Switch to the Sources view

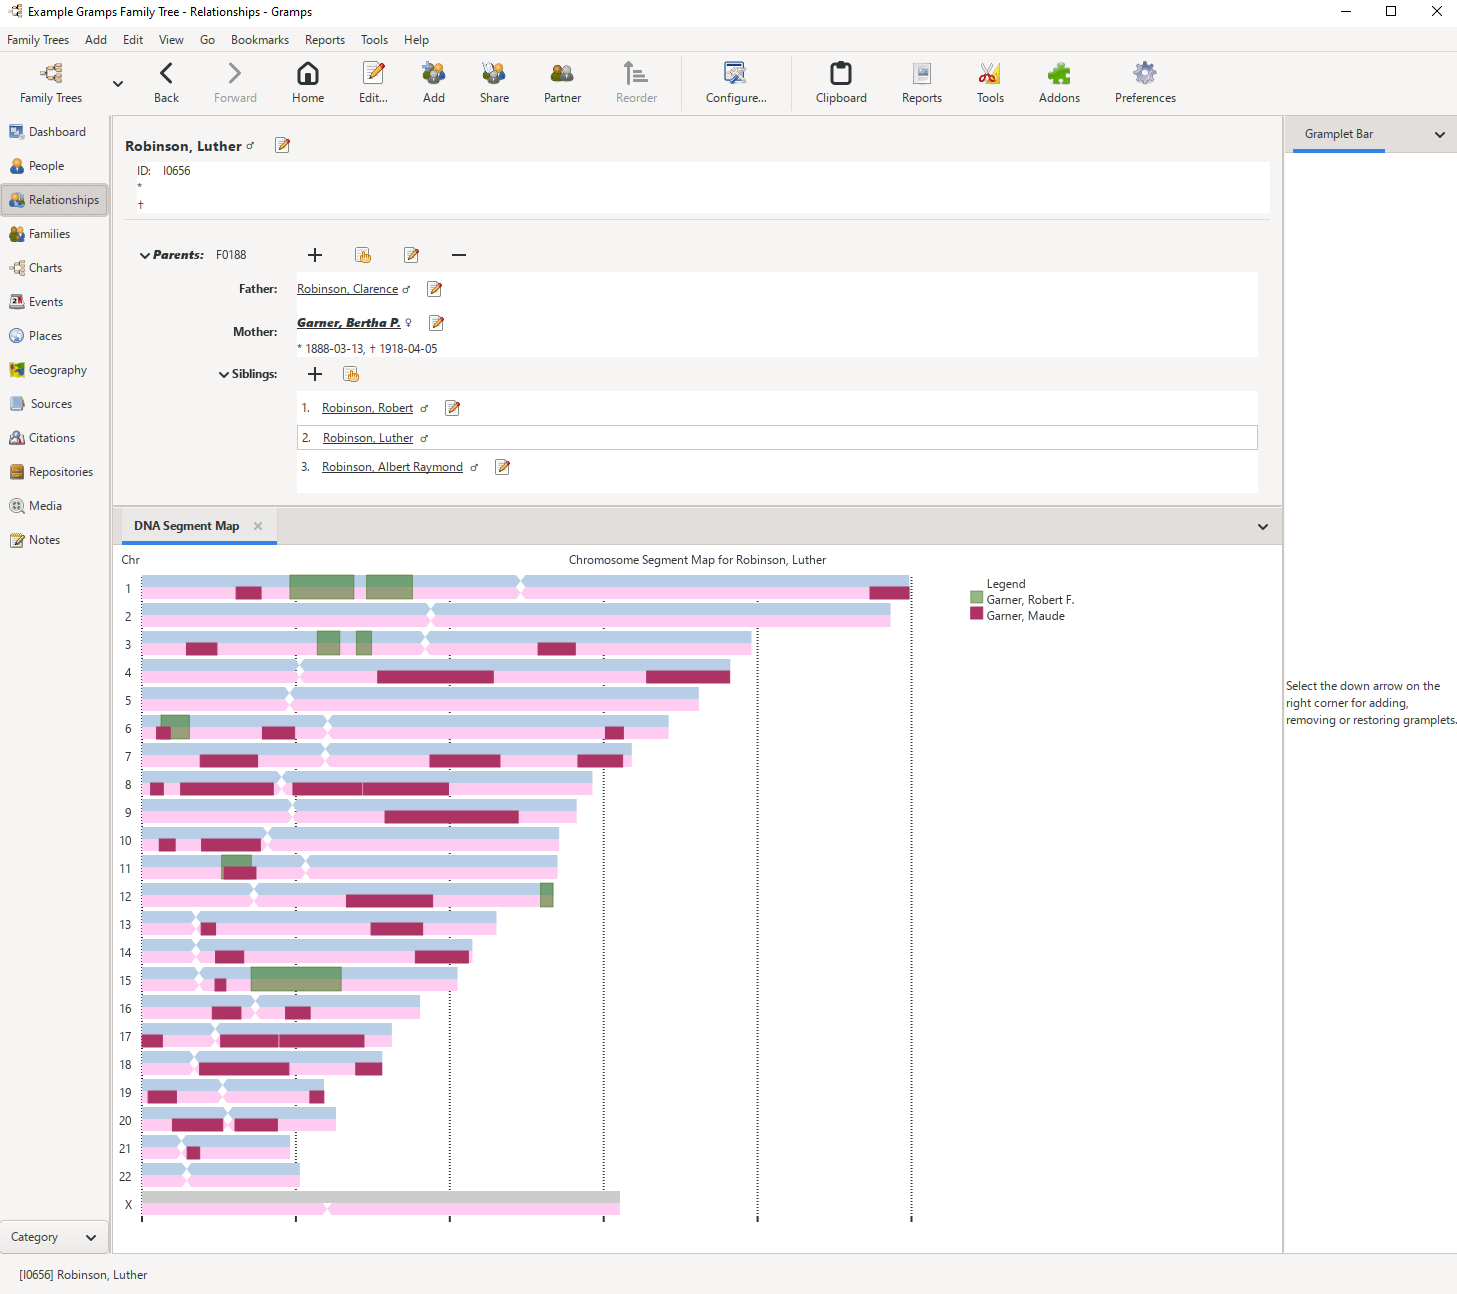(x=55, y=404)
